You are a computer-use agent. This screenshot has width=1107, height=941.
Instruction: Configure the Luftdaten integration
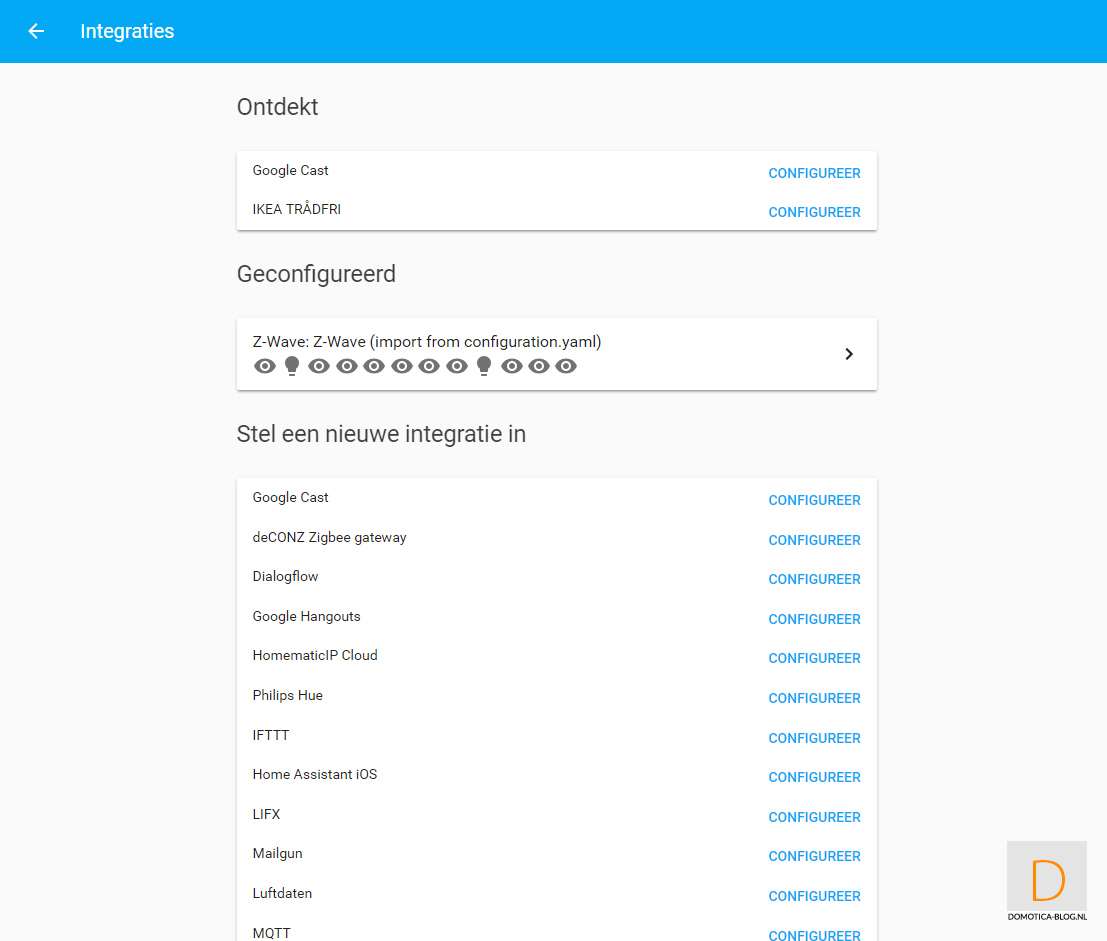pos(814,896)
